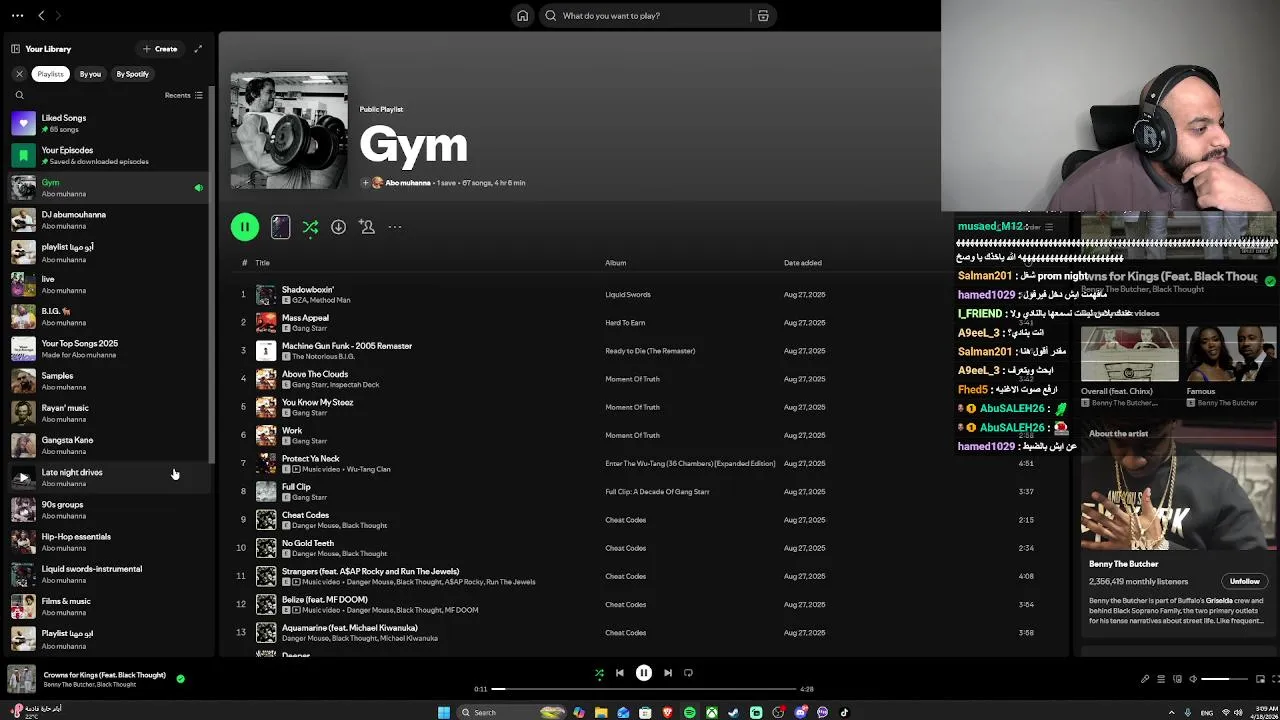Navigate back with the arrow
Image resolution: width=1280 pixels, height=720 pixels.
(x=41, y=16)
